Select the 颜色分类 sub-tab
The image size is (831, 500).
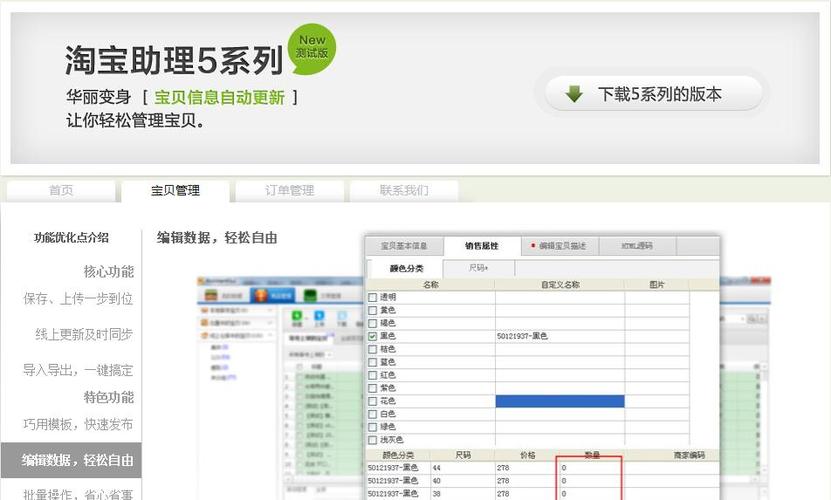(x=406, y=268)
